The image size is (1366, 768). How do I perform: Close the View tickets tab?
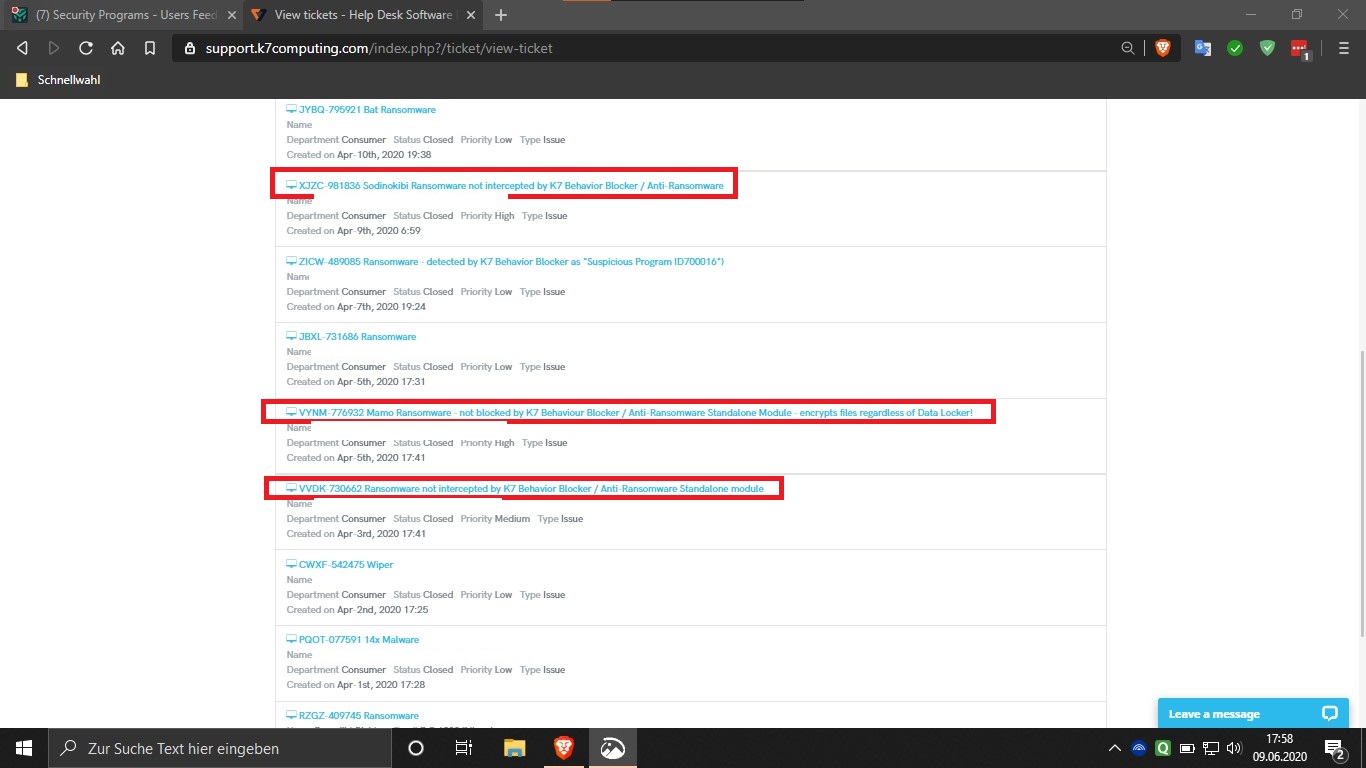click(x=469, y=15)
